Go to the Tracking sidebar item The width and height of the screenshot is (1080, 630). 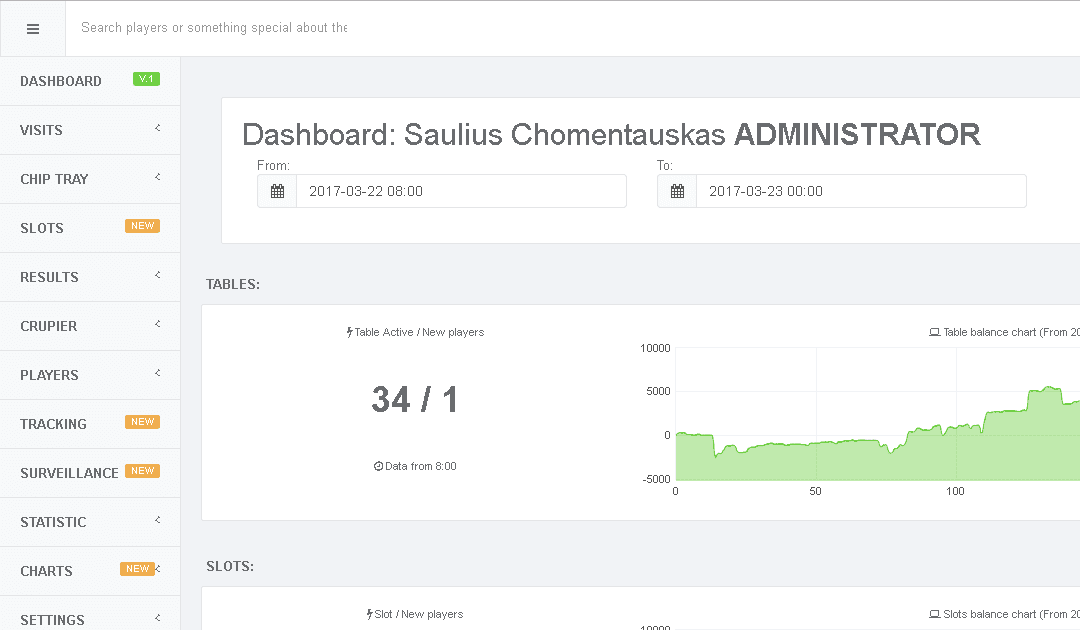[x=90, y=424]
